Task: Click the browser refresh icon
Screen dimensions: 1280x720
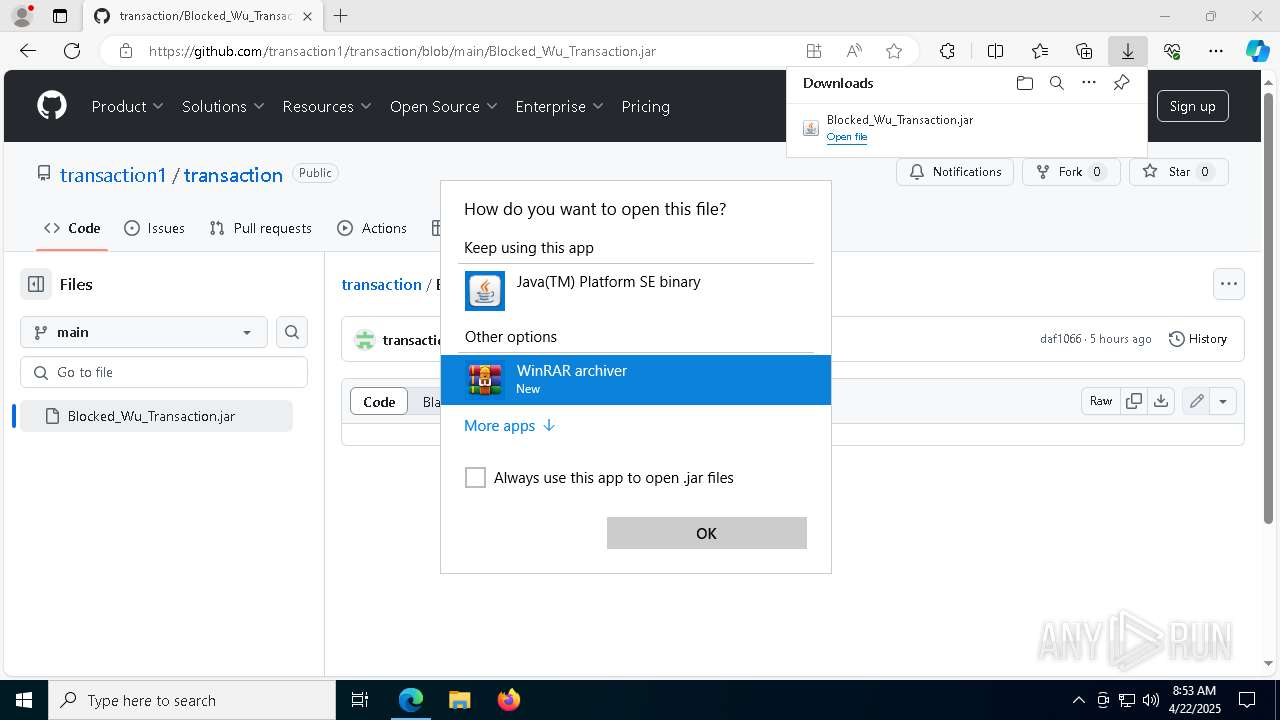Action: tap(72, 51)
